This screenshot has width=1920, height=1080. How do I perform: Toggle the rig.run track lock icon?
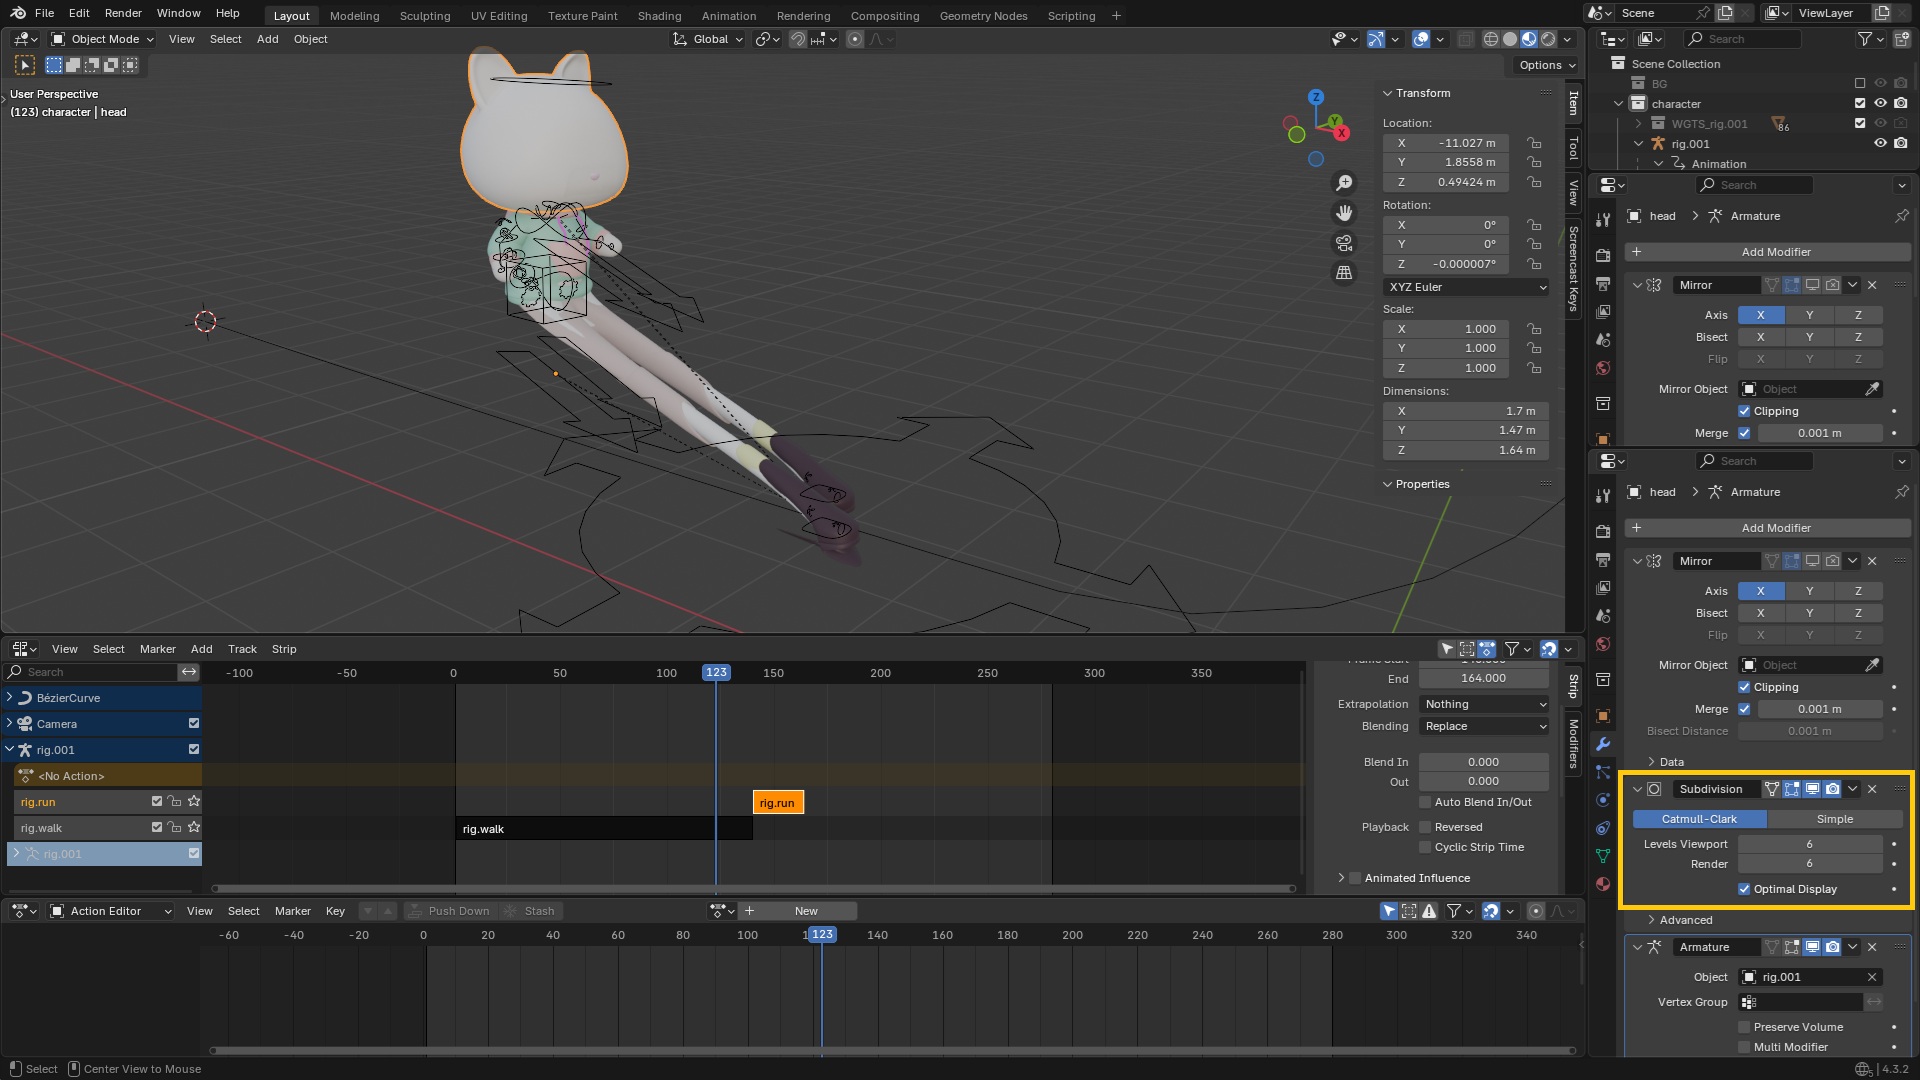coord(175,802)
